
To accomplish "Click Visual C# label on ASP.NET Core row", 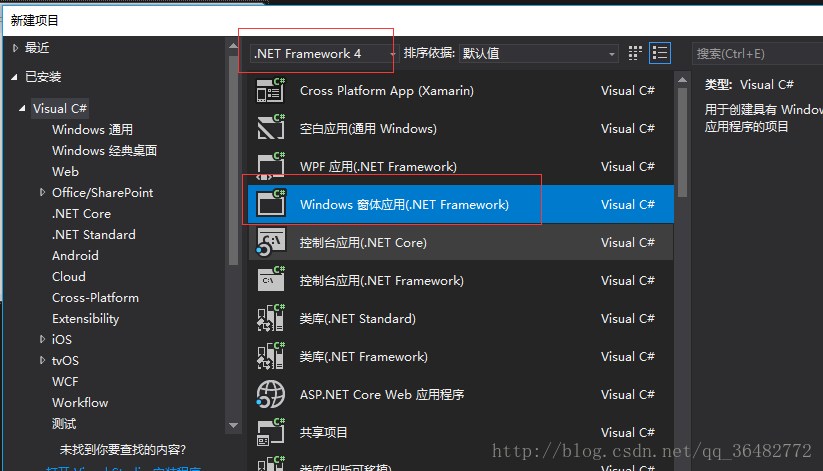I will point(628,394).
